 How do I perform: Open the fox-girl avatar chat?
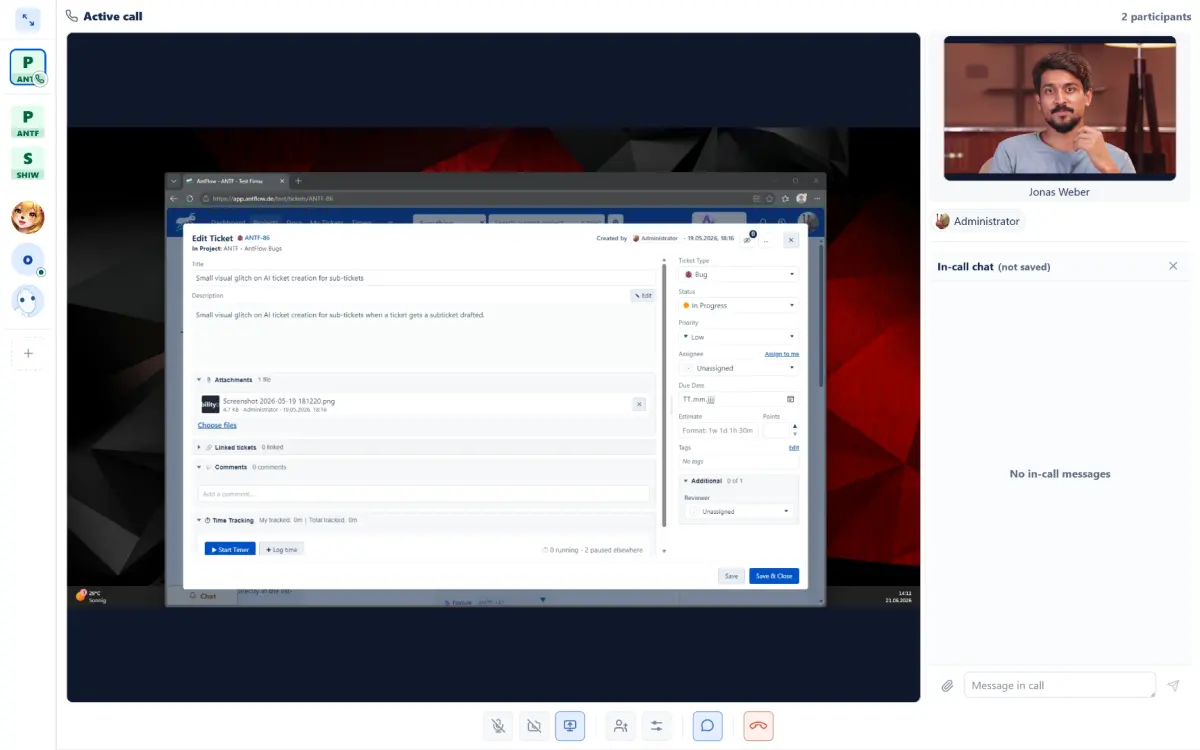pos(28,217)
